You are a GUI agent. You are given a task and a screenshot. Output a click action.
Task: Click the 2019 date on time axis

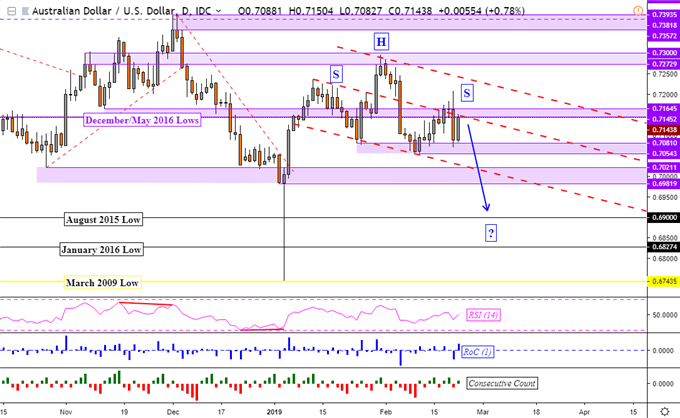tap(274, 411)
